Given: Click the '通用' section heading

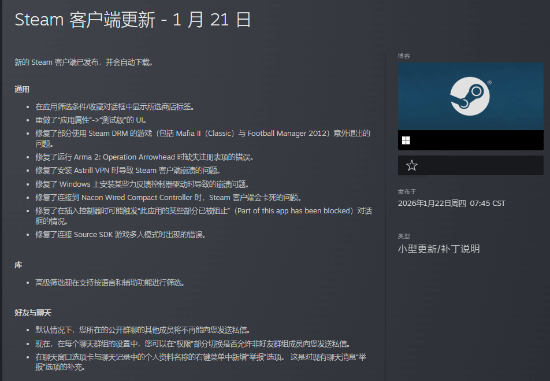Looking at the screenshot, I should pos(22,89).
